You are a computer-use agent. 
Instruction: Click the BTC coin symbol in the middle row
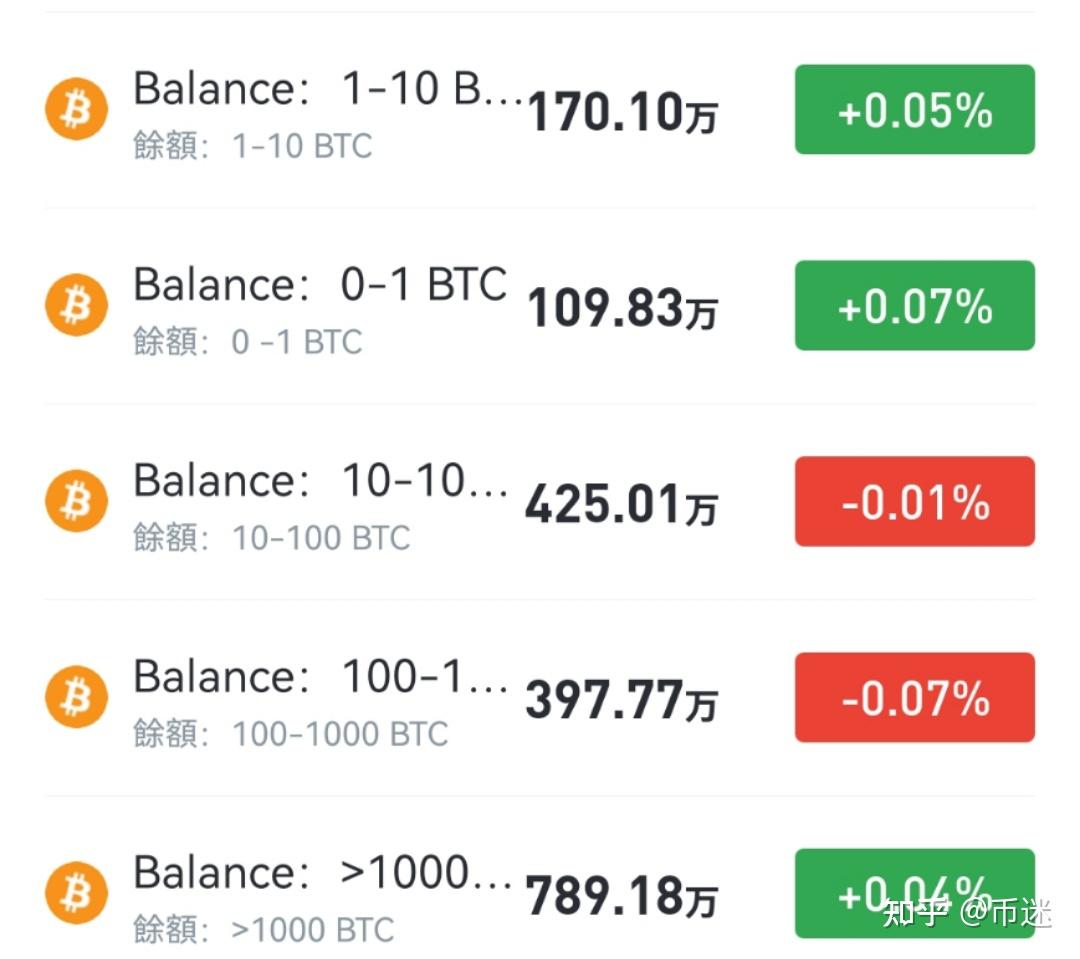click(75, 500)
